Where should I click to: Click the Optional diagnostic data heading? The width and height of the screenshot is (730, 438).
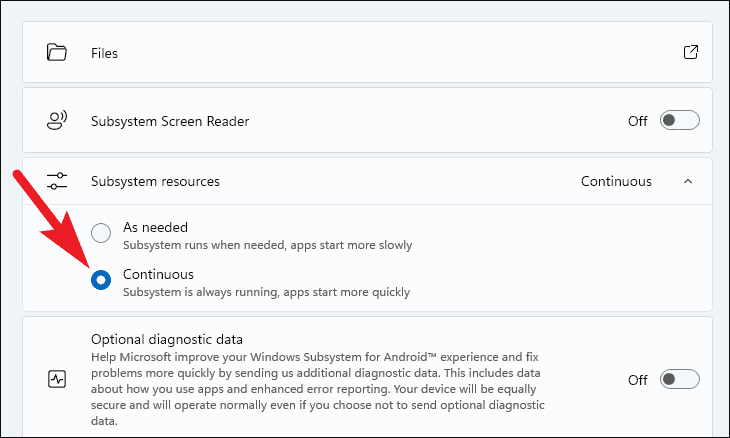[167, 339]
